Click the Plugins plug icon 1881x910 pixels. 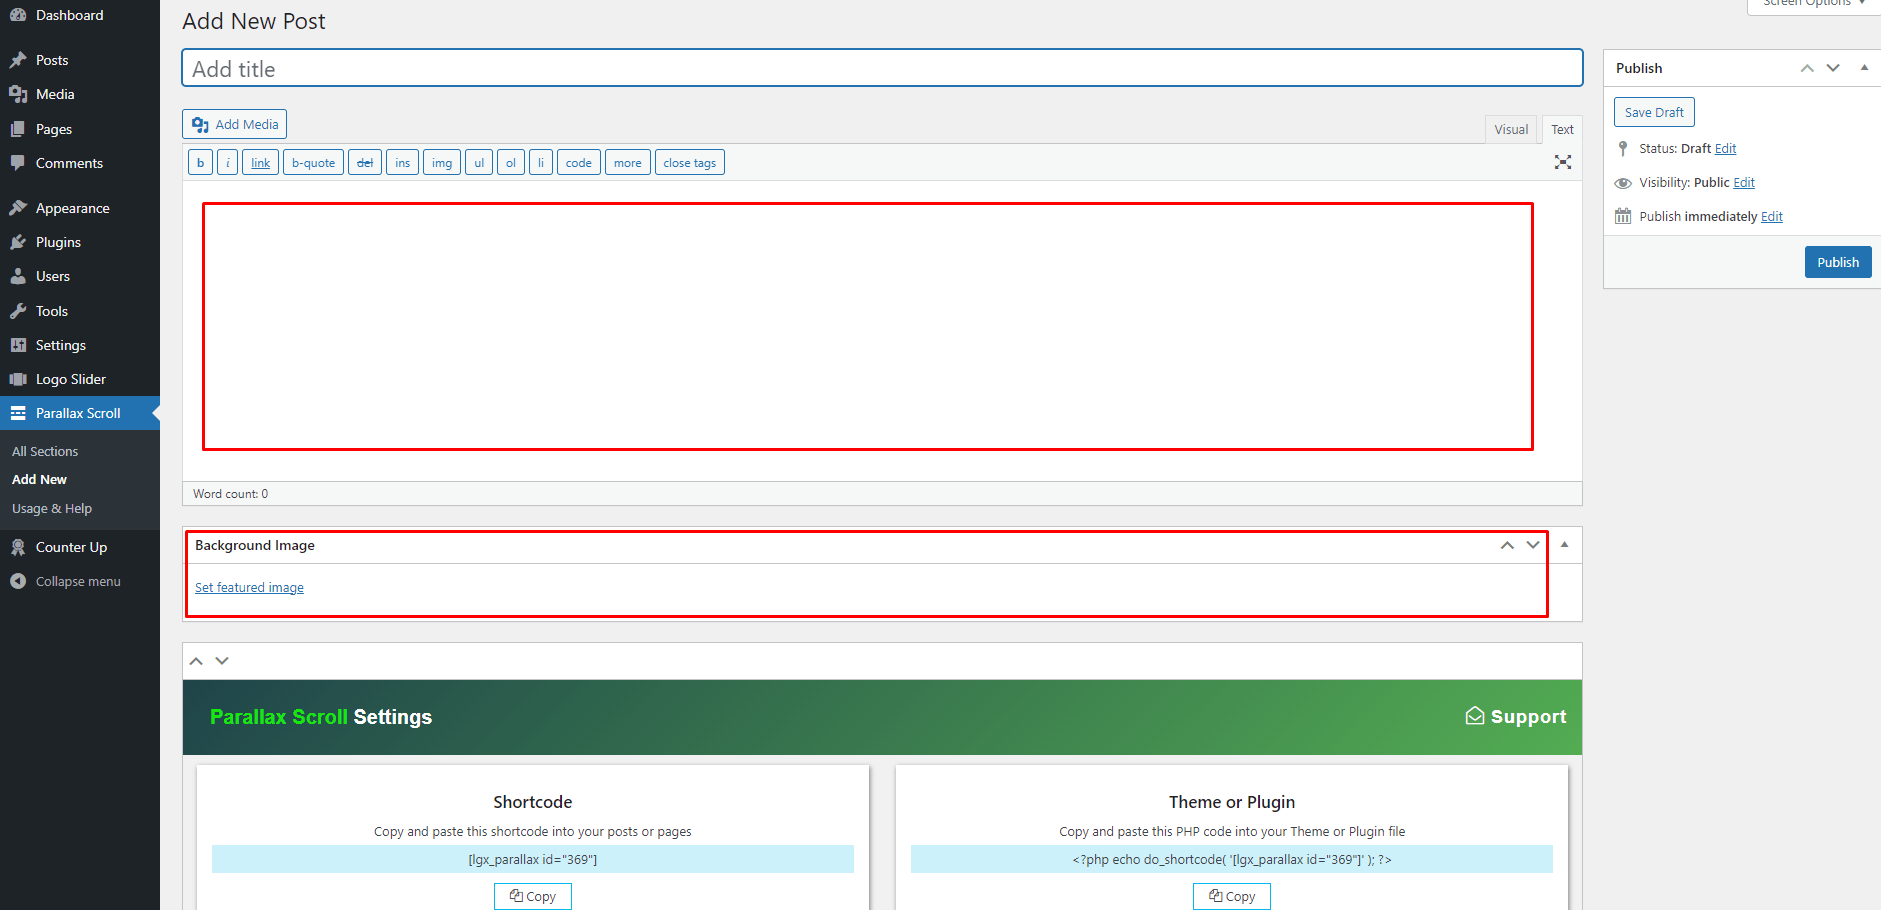tap(18, 242)
